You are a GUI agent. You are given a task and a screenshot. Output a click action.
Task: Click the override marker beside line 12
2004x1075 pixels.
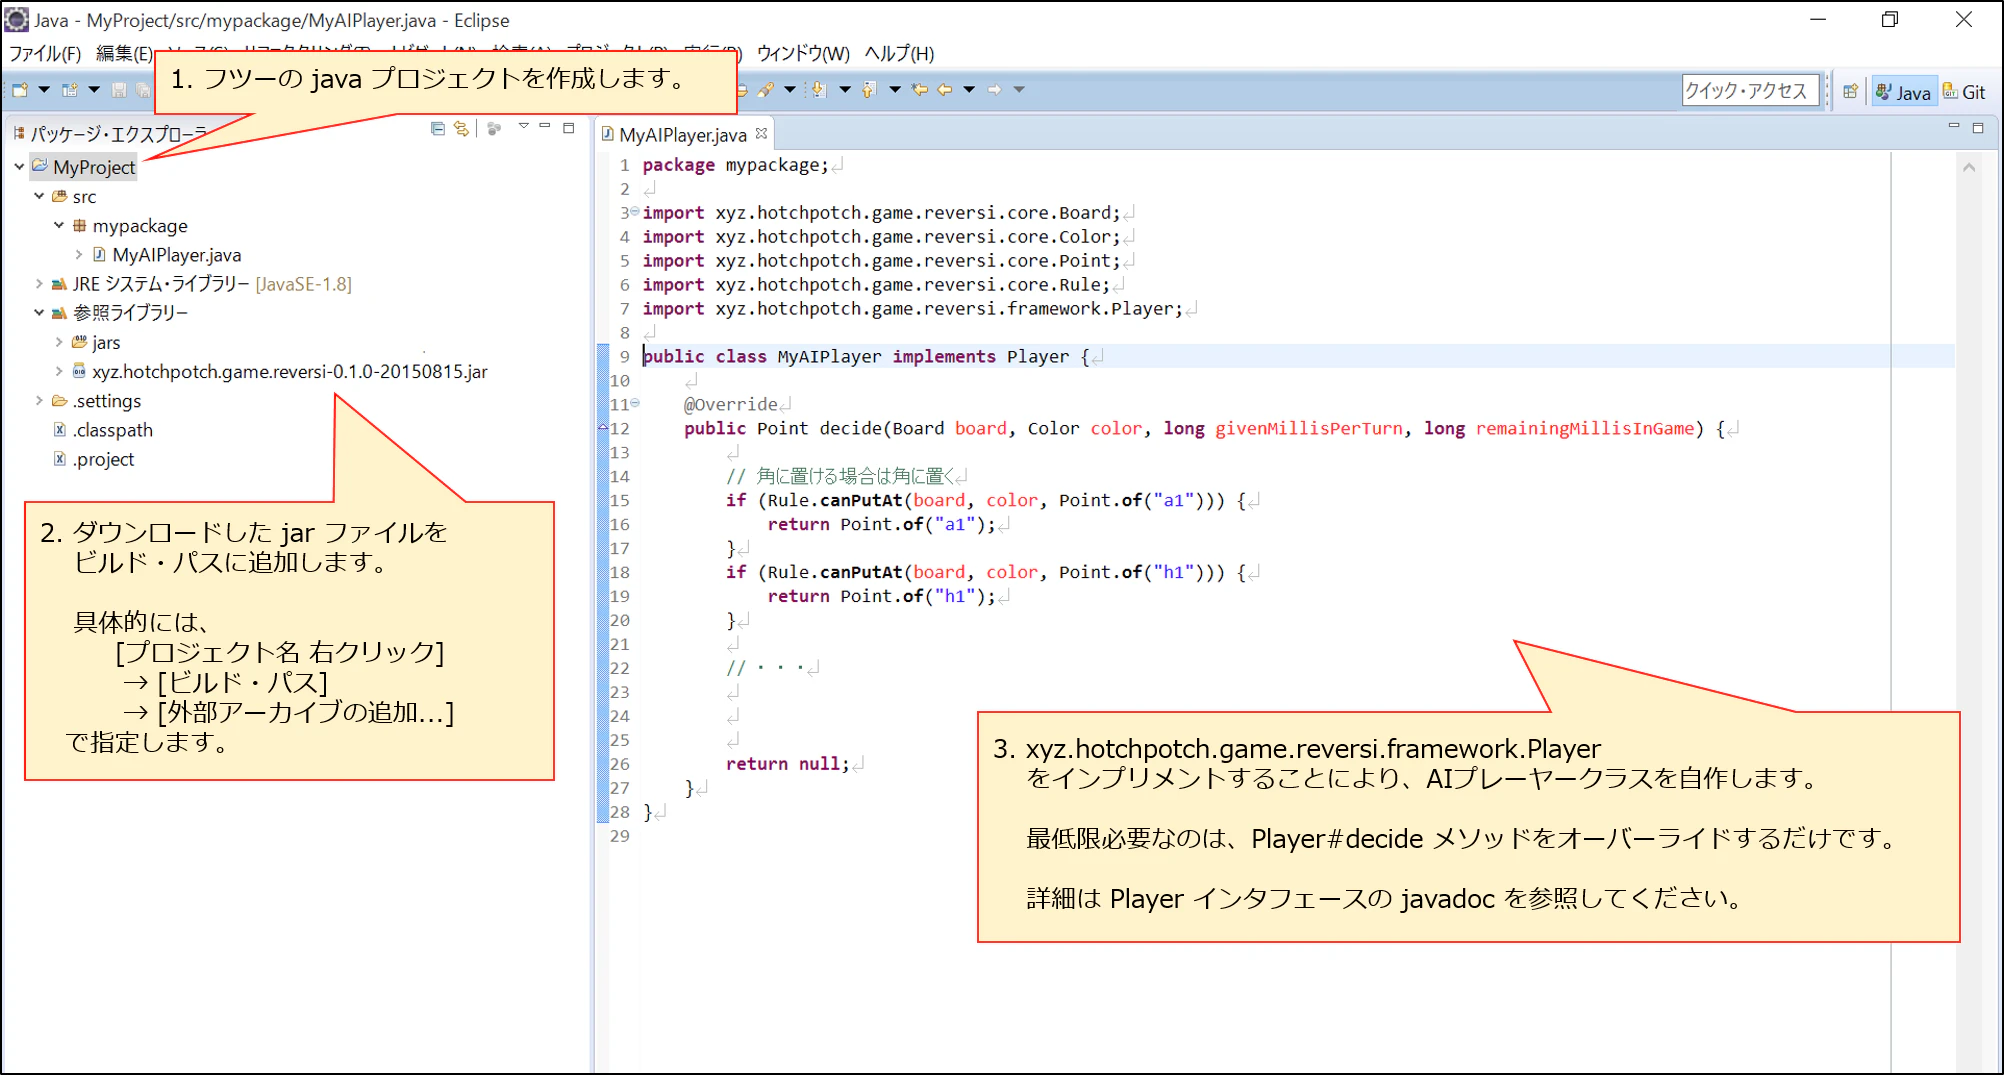click(x=603, y=427)
